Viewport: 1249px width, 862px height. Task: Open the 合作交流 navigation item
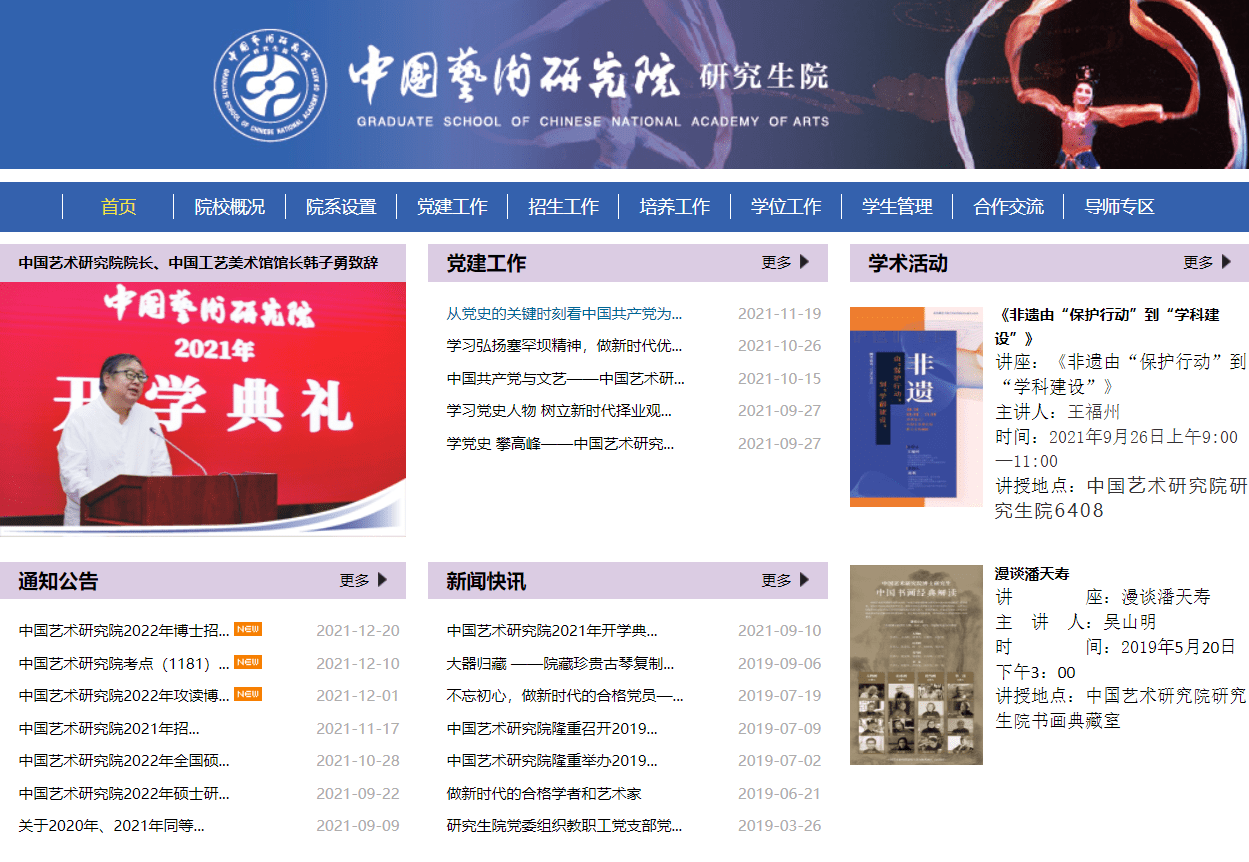tap(1008, 207)
